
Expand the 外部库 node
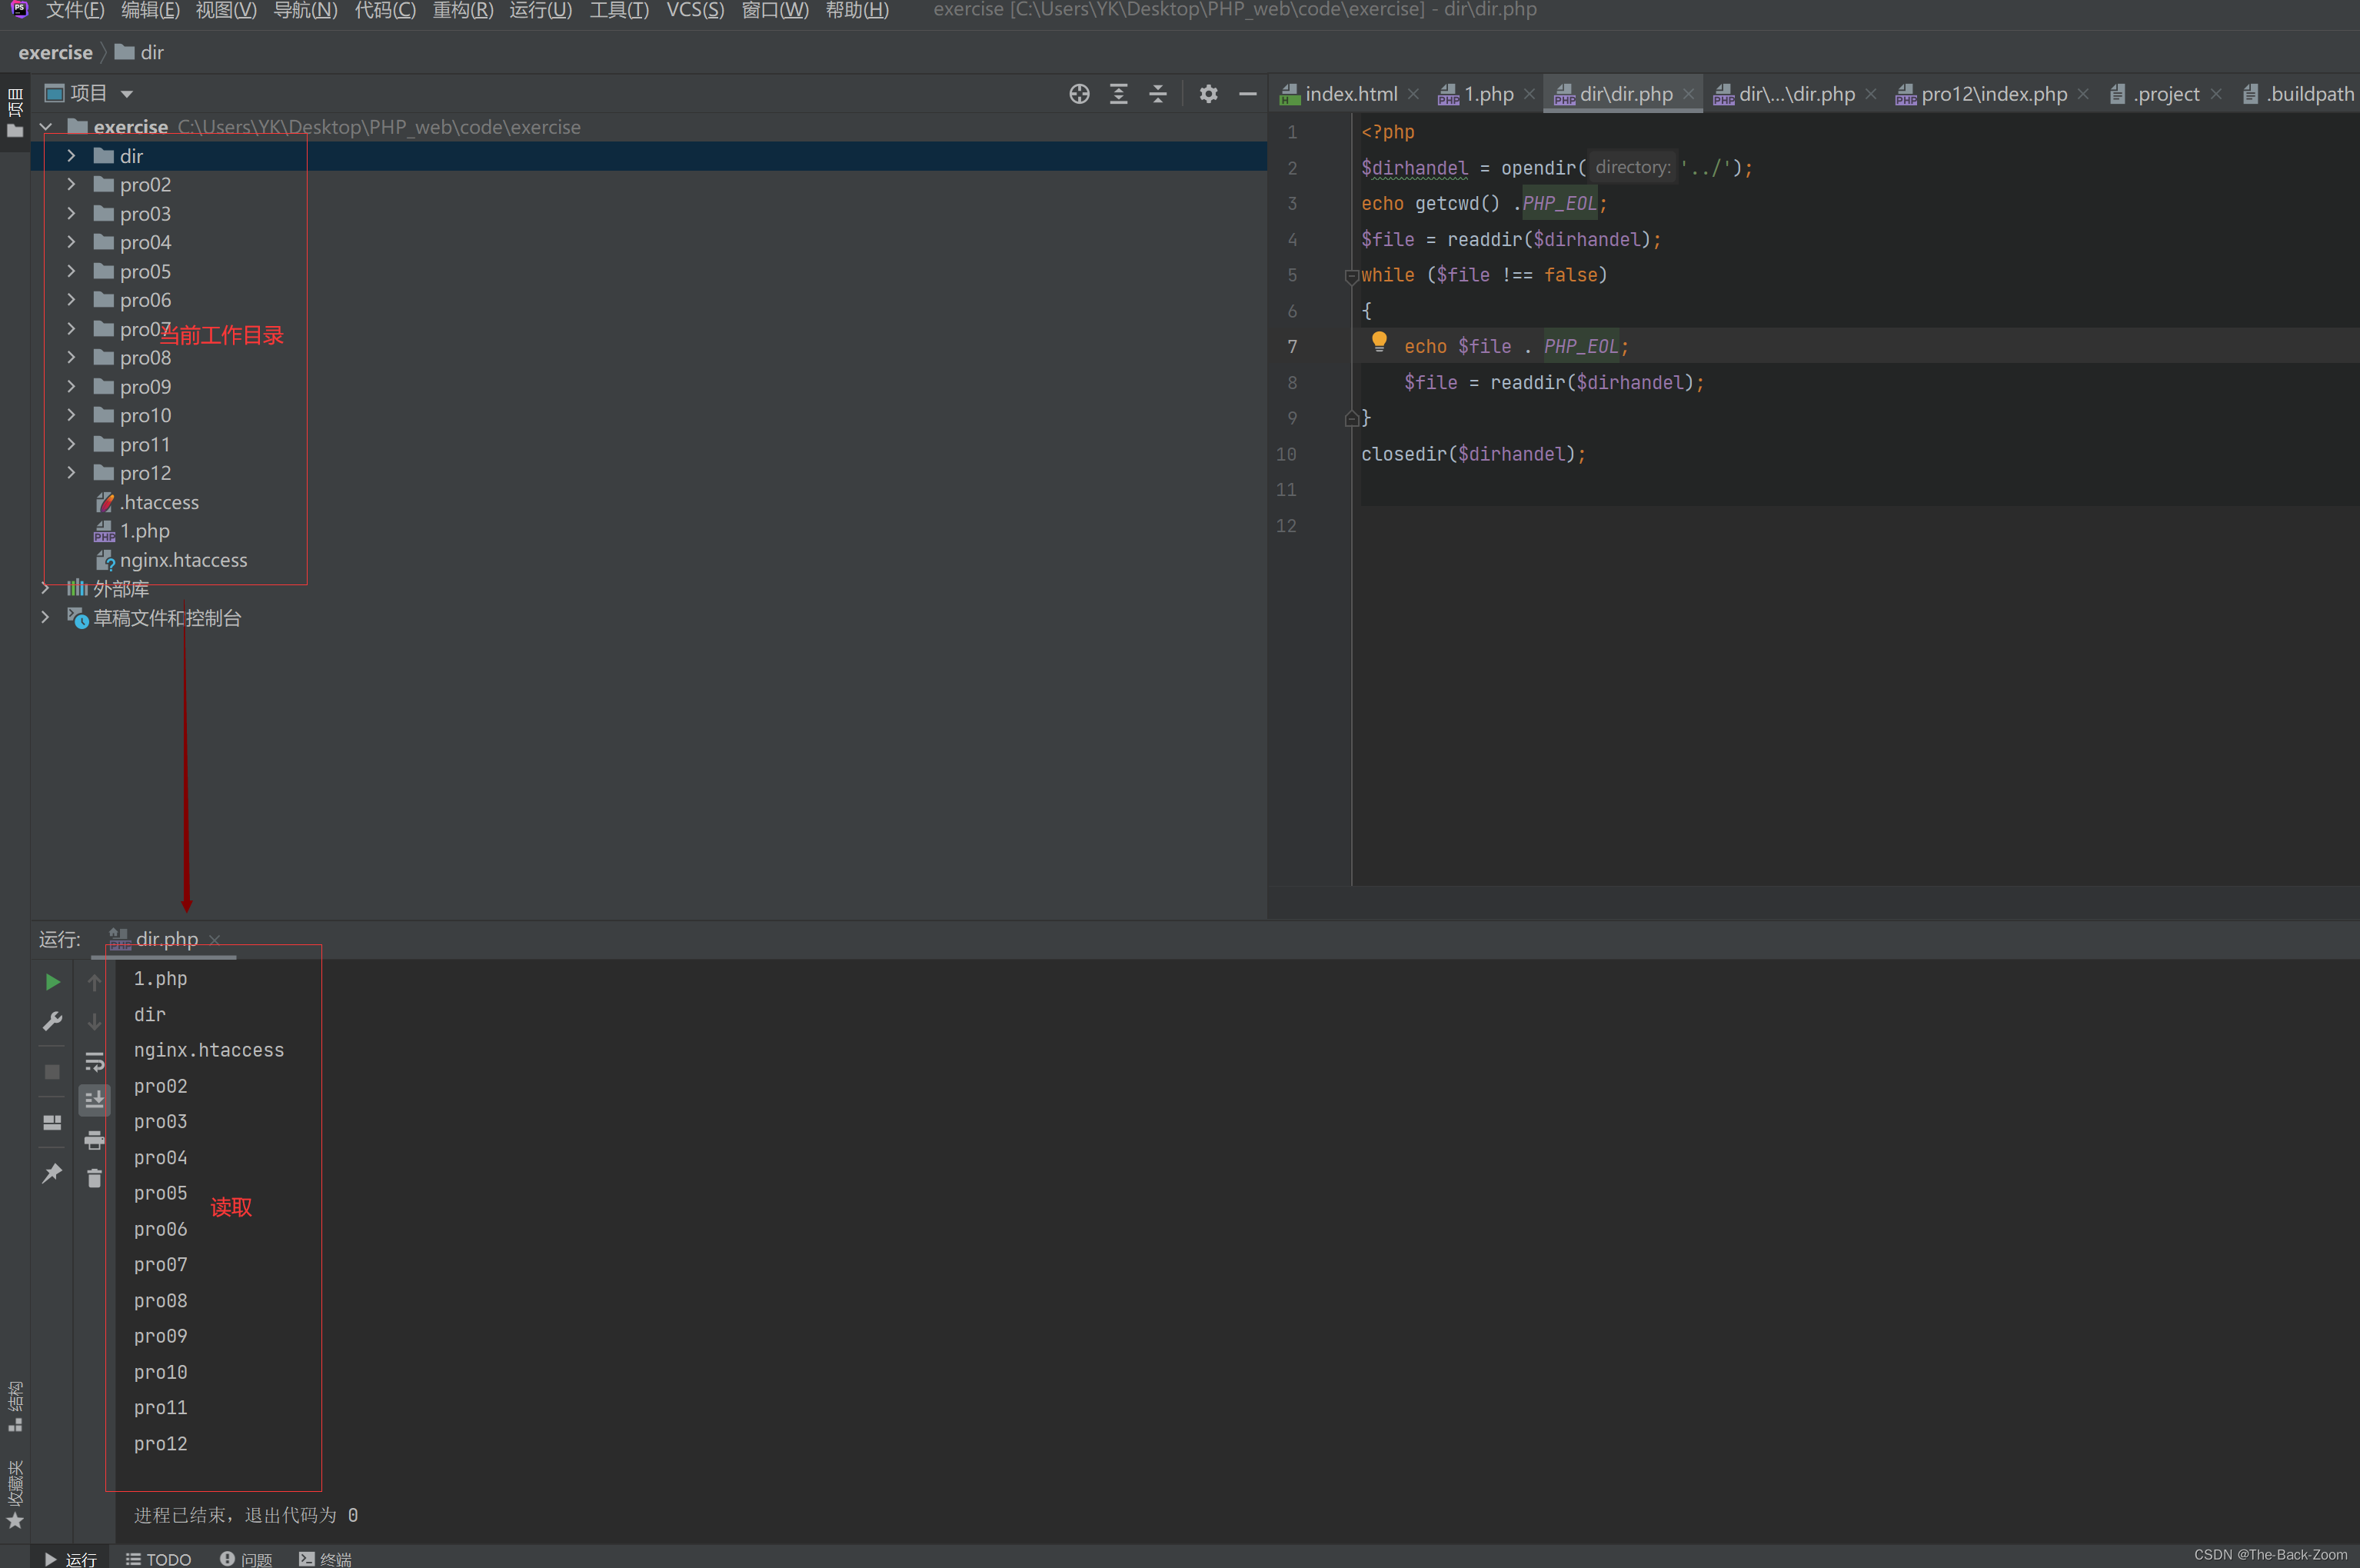tap(46, 589)
